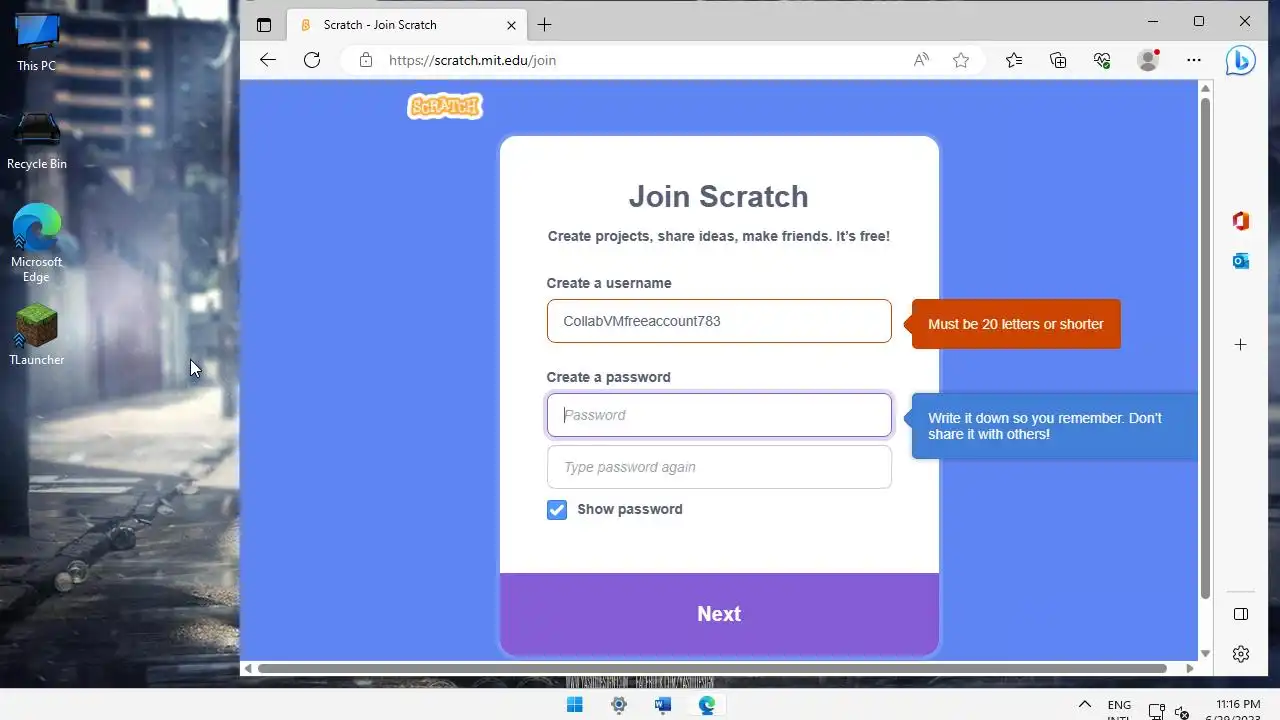
Task: Open Word from the taskbar
Action: [662, 705]
